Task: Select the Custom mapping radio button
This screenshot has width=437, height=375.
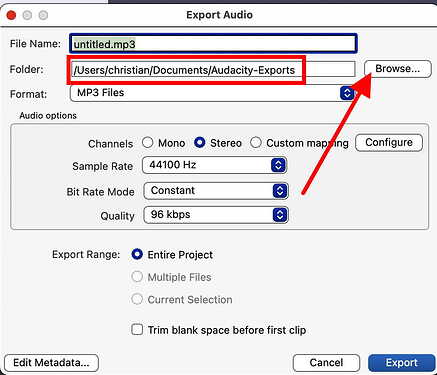Action: click(x=256, y=143)
